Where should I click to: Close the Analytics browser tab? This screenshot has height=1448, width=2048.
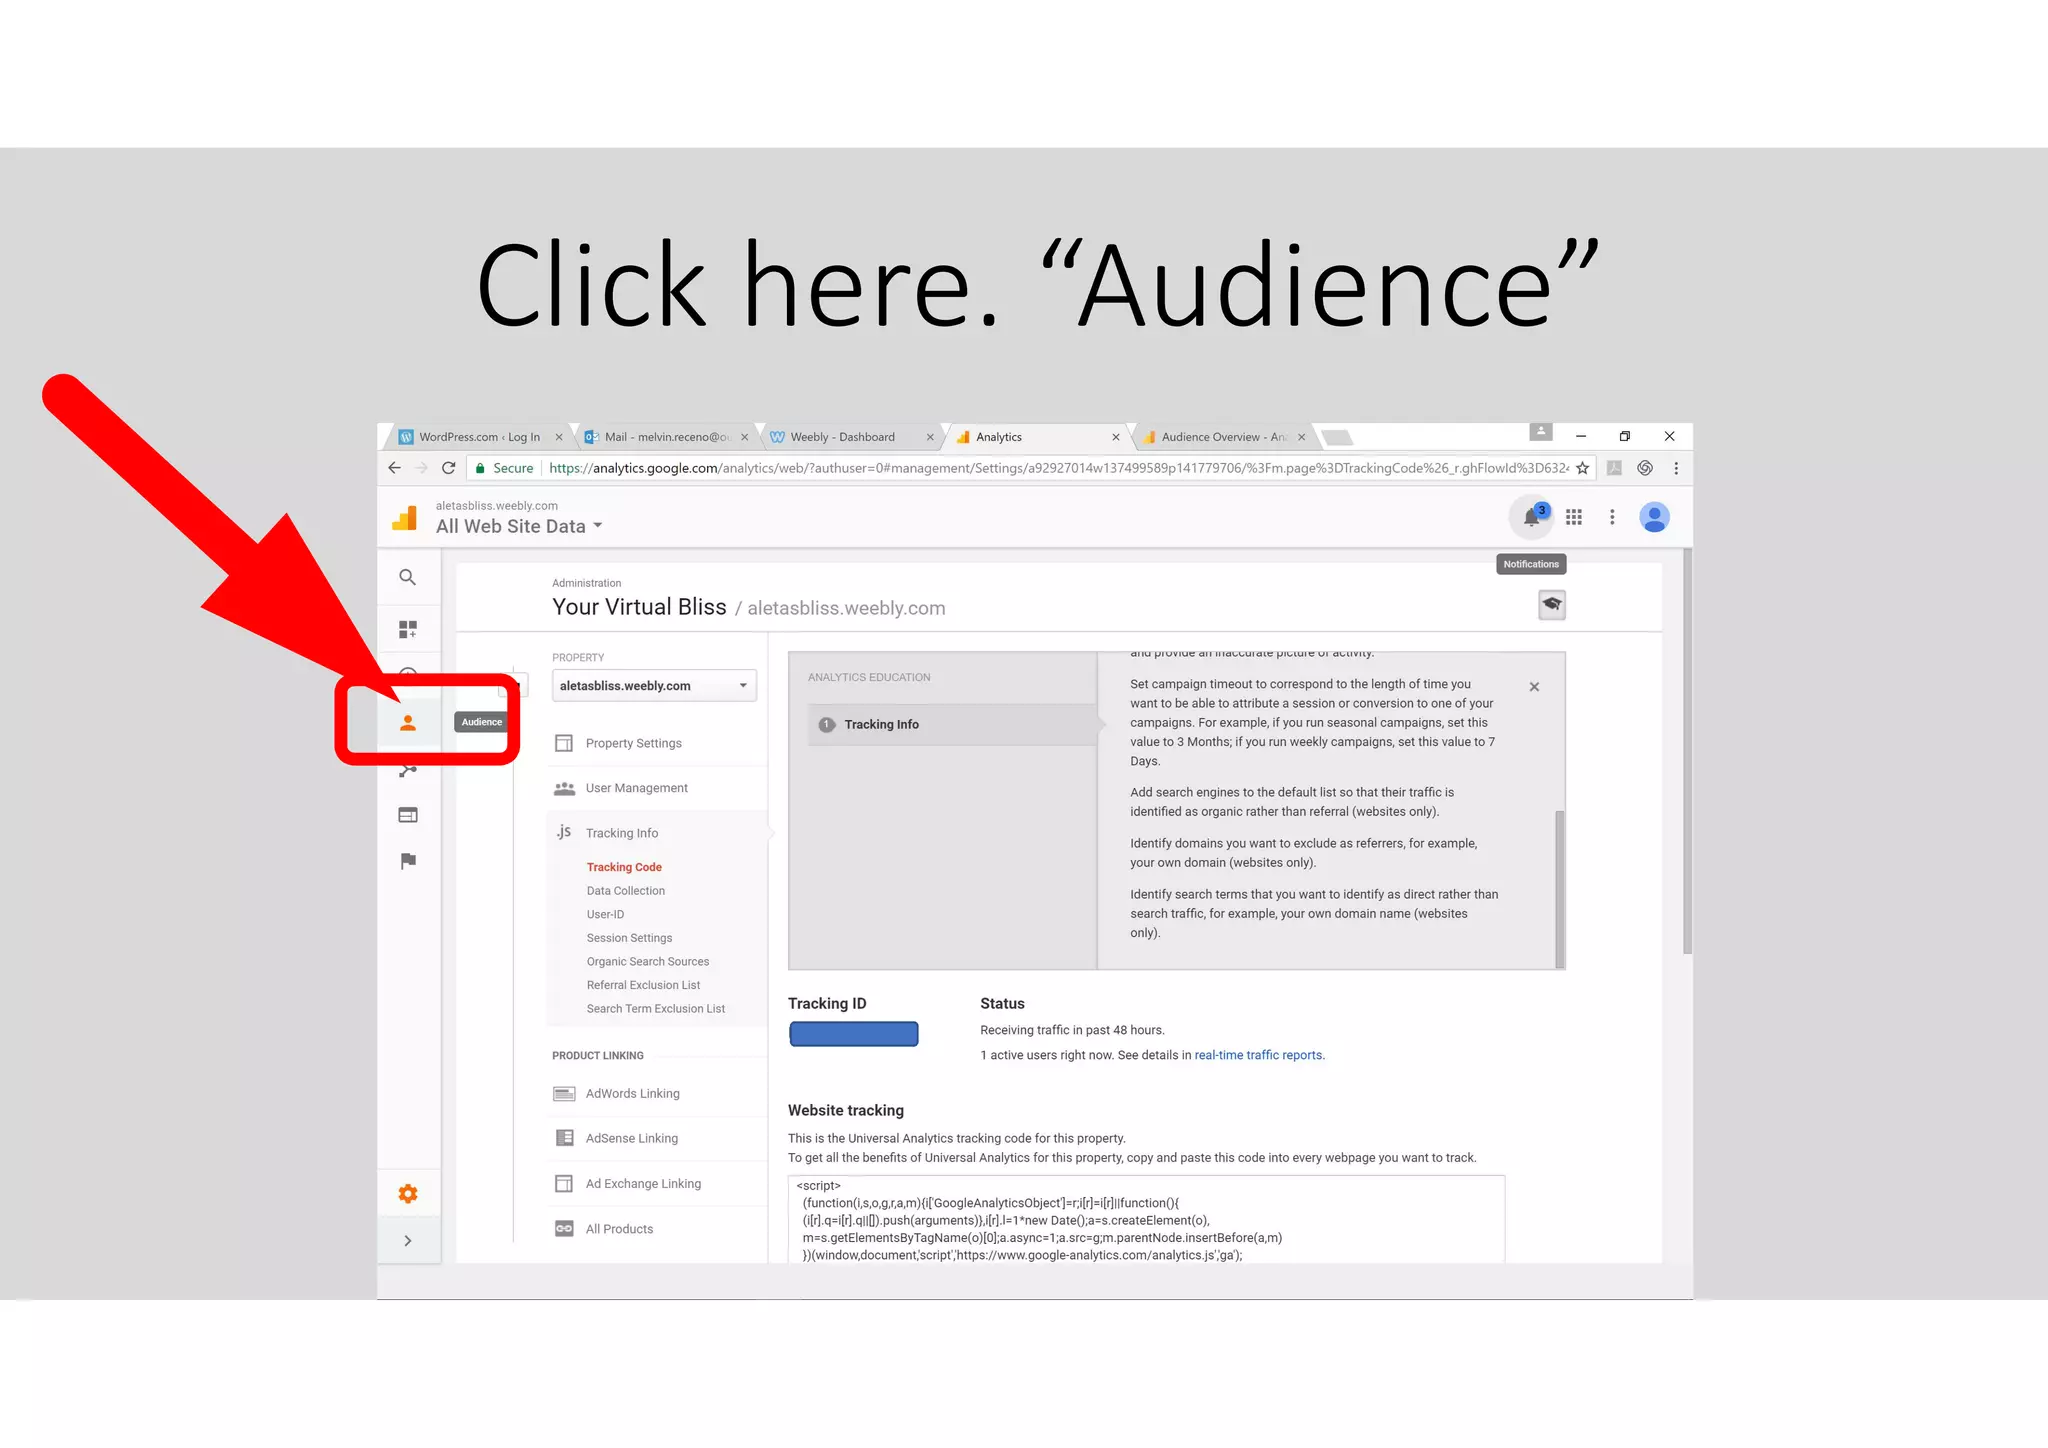coord(1116,437)
